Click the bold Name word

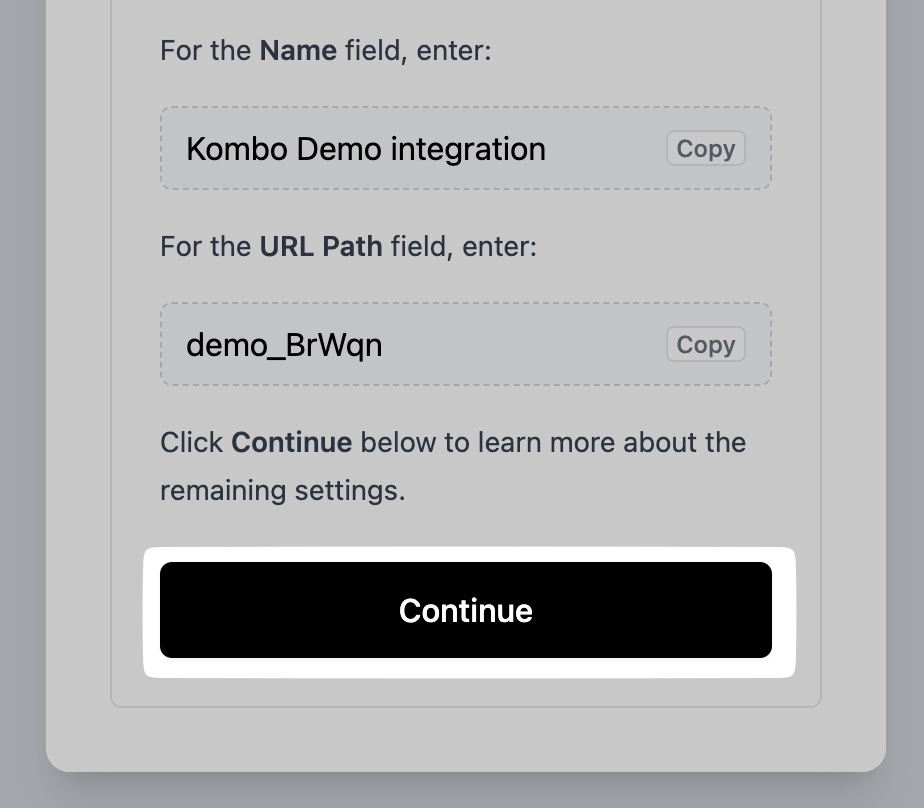click(x=298, y=50)
